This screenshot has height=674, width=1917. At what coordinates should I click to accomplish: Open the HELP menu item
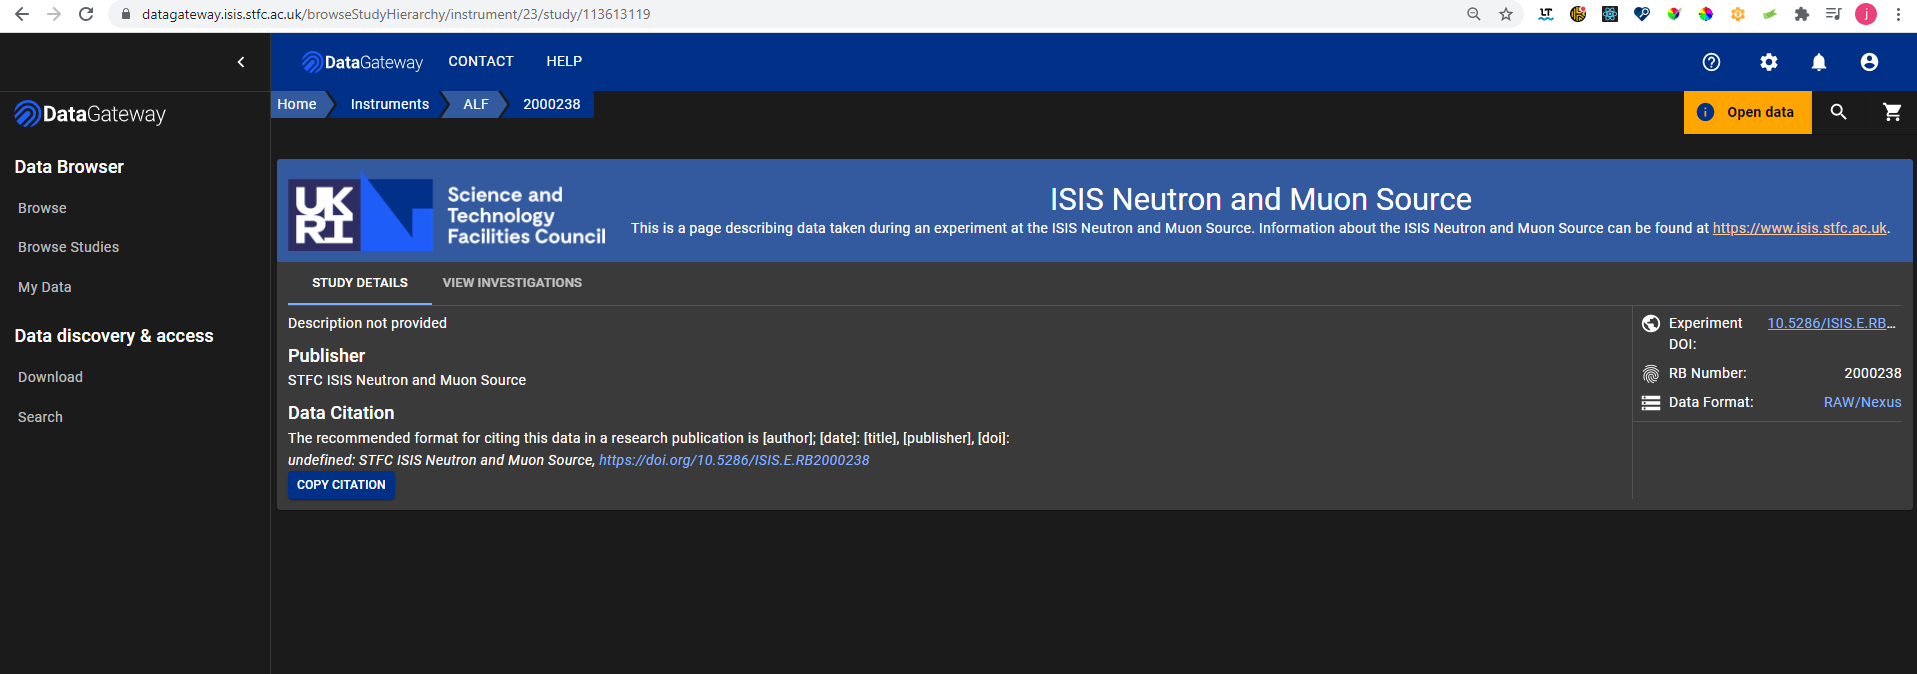[x=564, y=61]
